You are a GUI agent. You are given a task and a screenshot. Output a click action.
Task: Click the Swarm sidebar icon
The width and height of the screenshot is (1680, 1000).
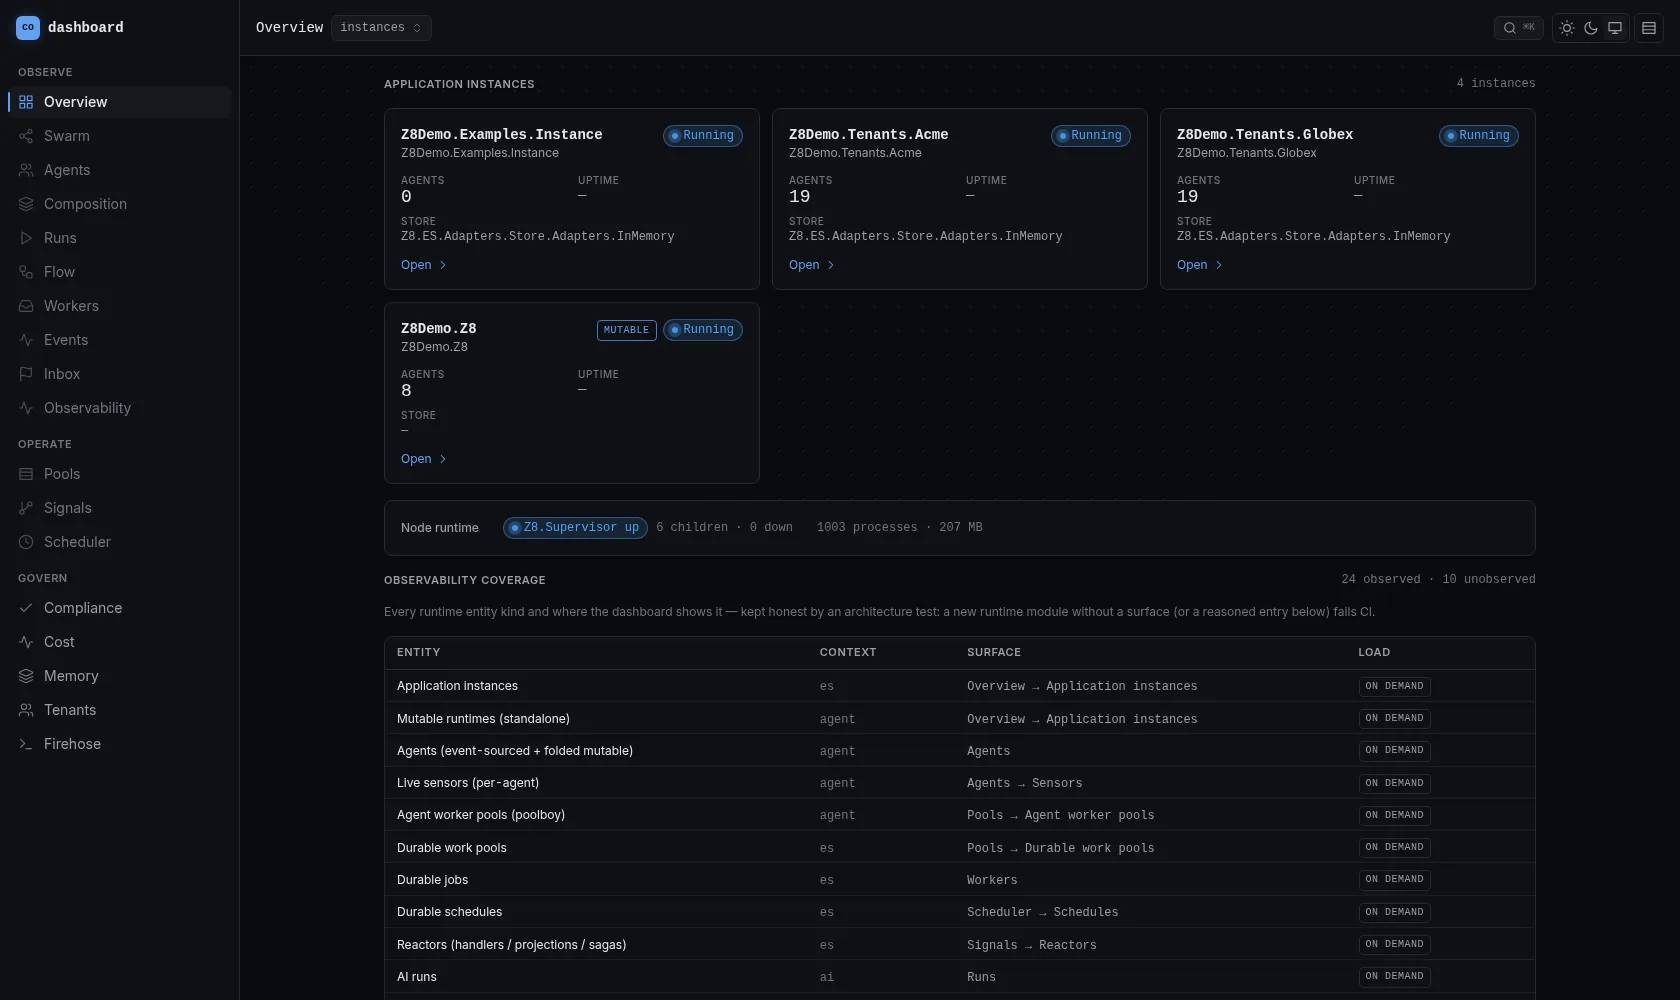[x=26, y=136]
